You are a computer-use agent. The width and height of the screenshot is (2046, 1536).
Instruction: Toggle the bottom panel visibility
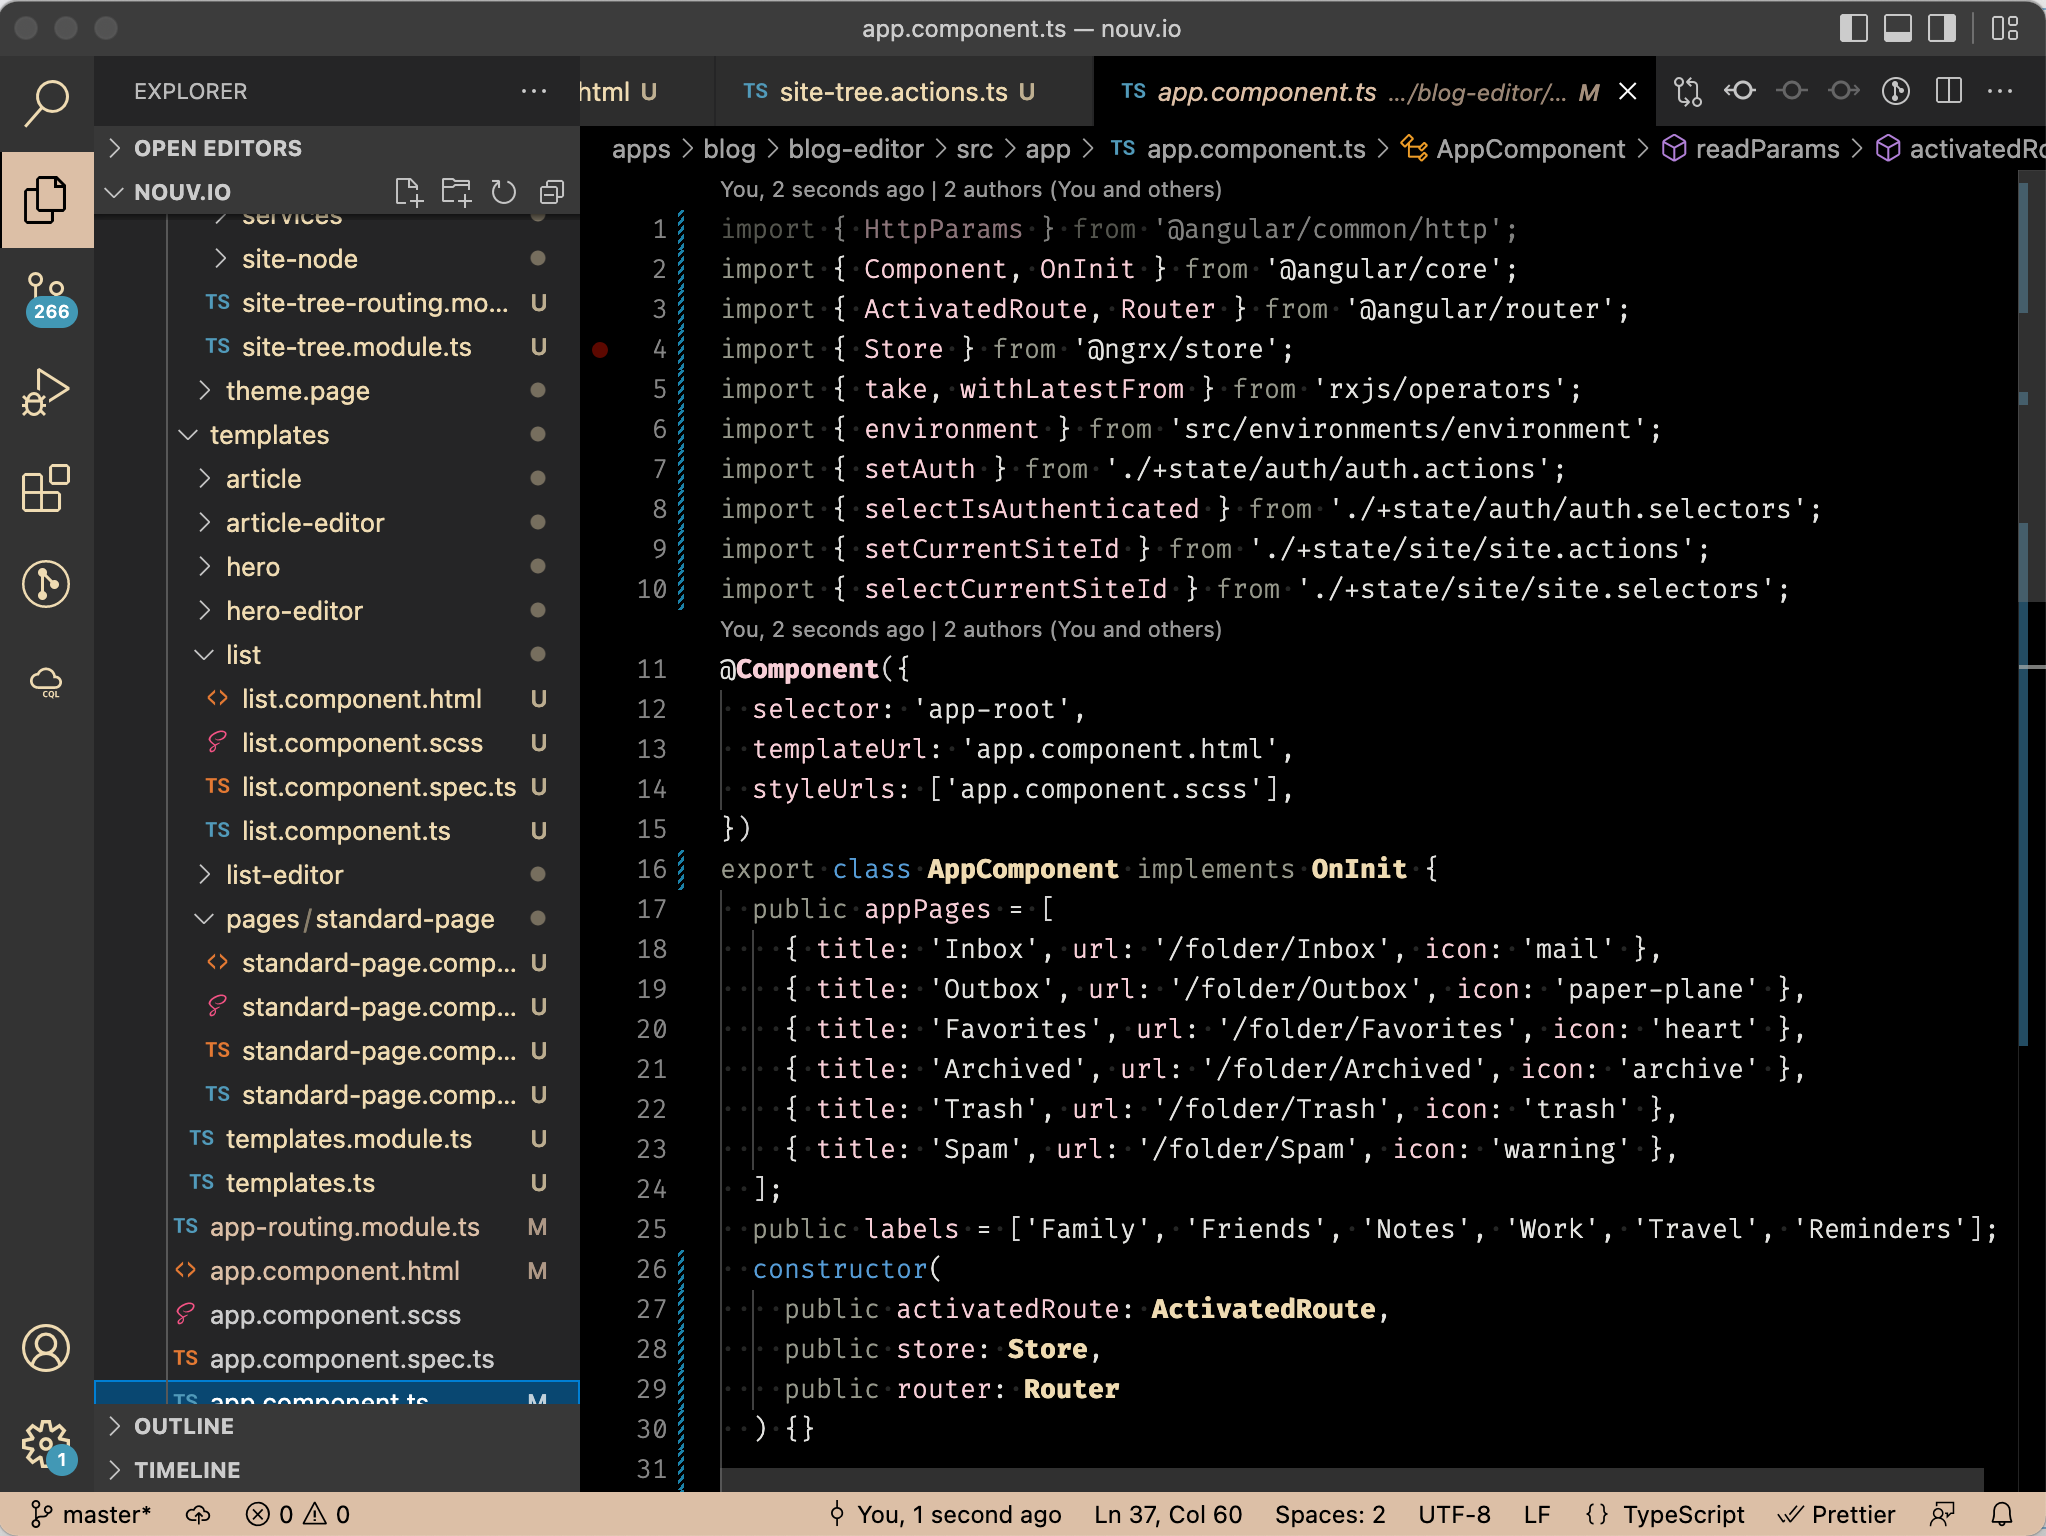(1897, 28)
